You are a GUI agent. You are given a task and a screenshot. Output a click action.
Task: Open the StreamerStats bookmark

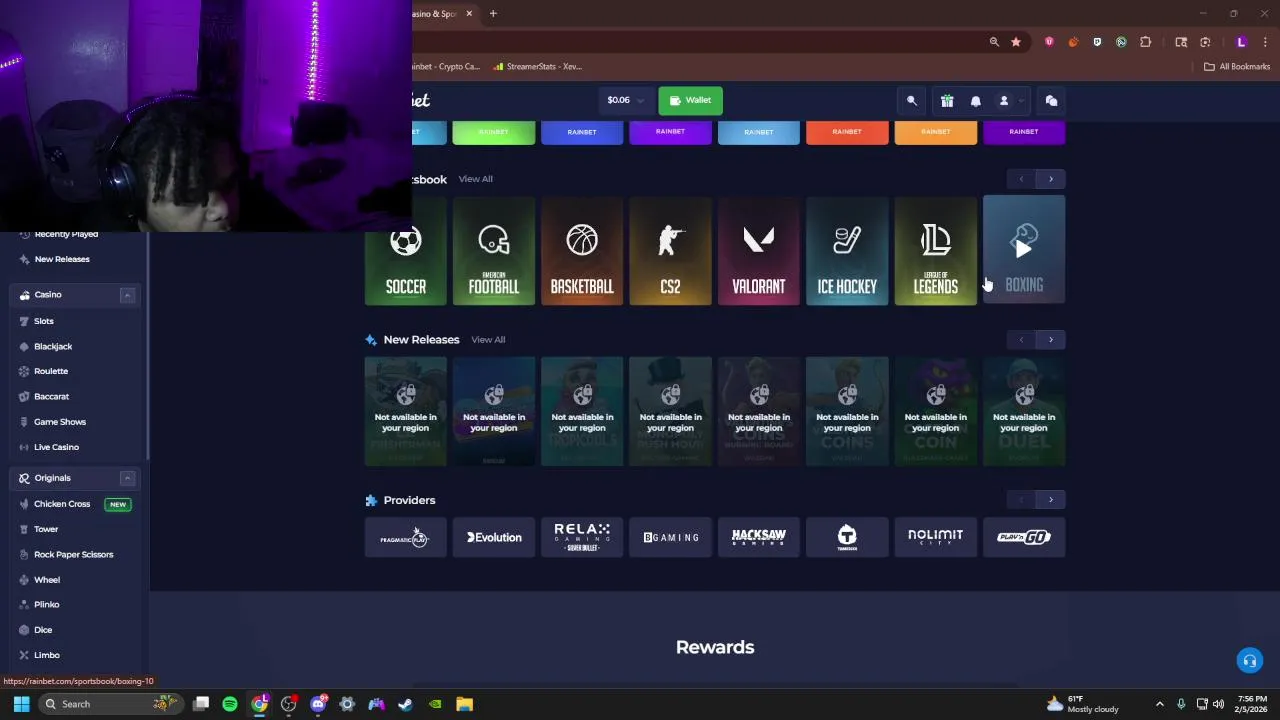[x=537, y=67]
